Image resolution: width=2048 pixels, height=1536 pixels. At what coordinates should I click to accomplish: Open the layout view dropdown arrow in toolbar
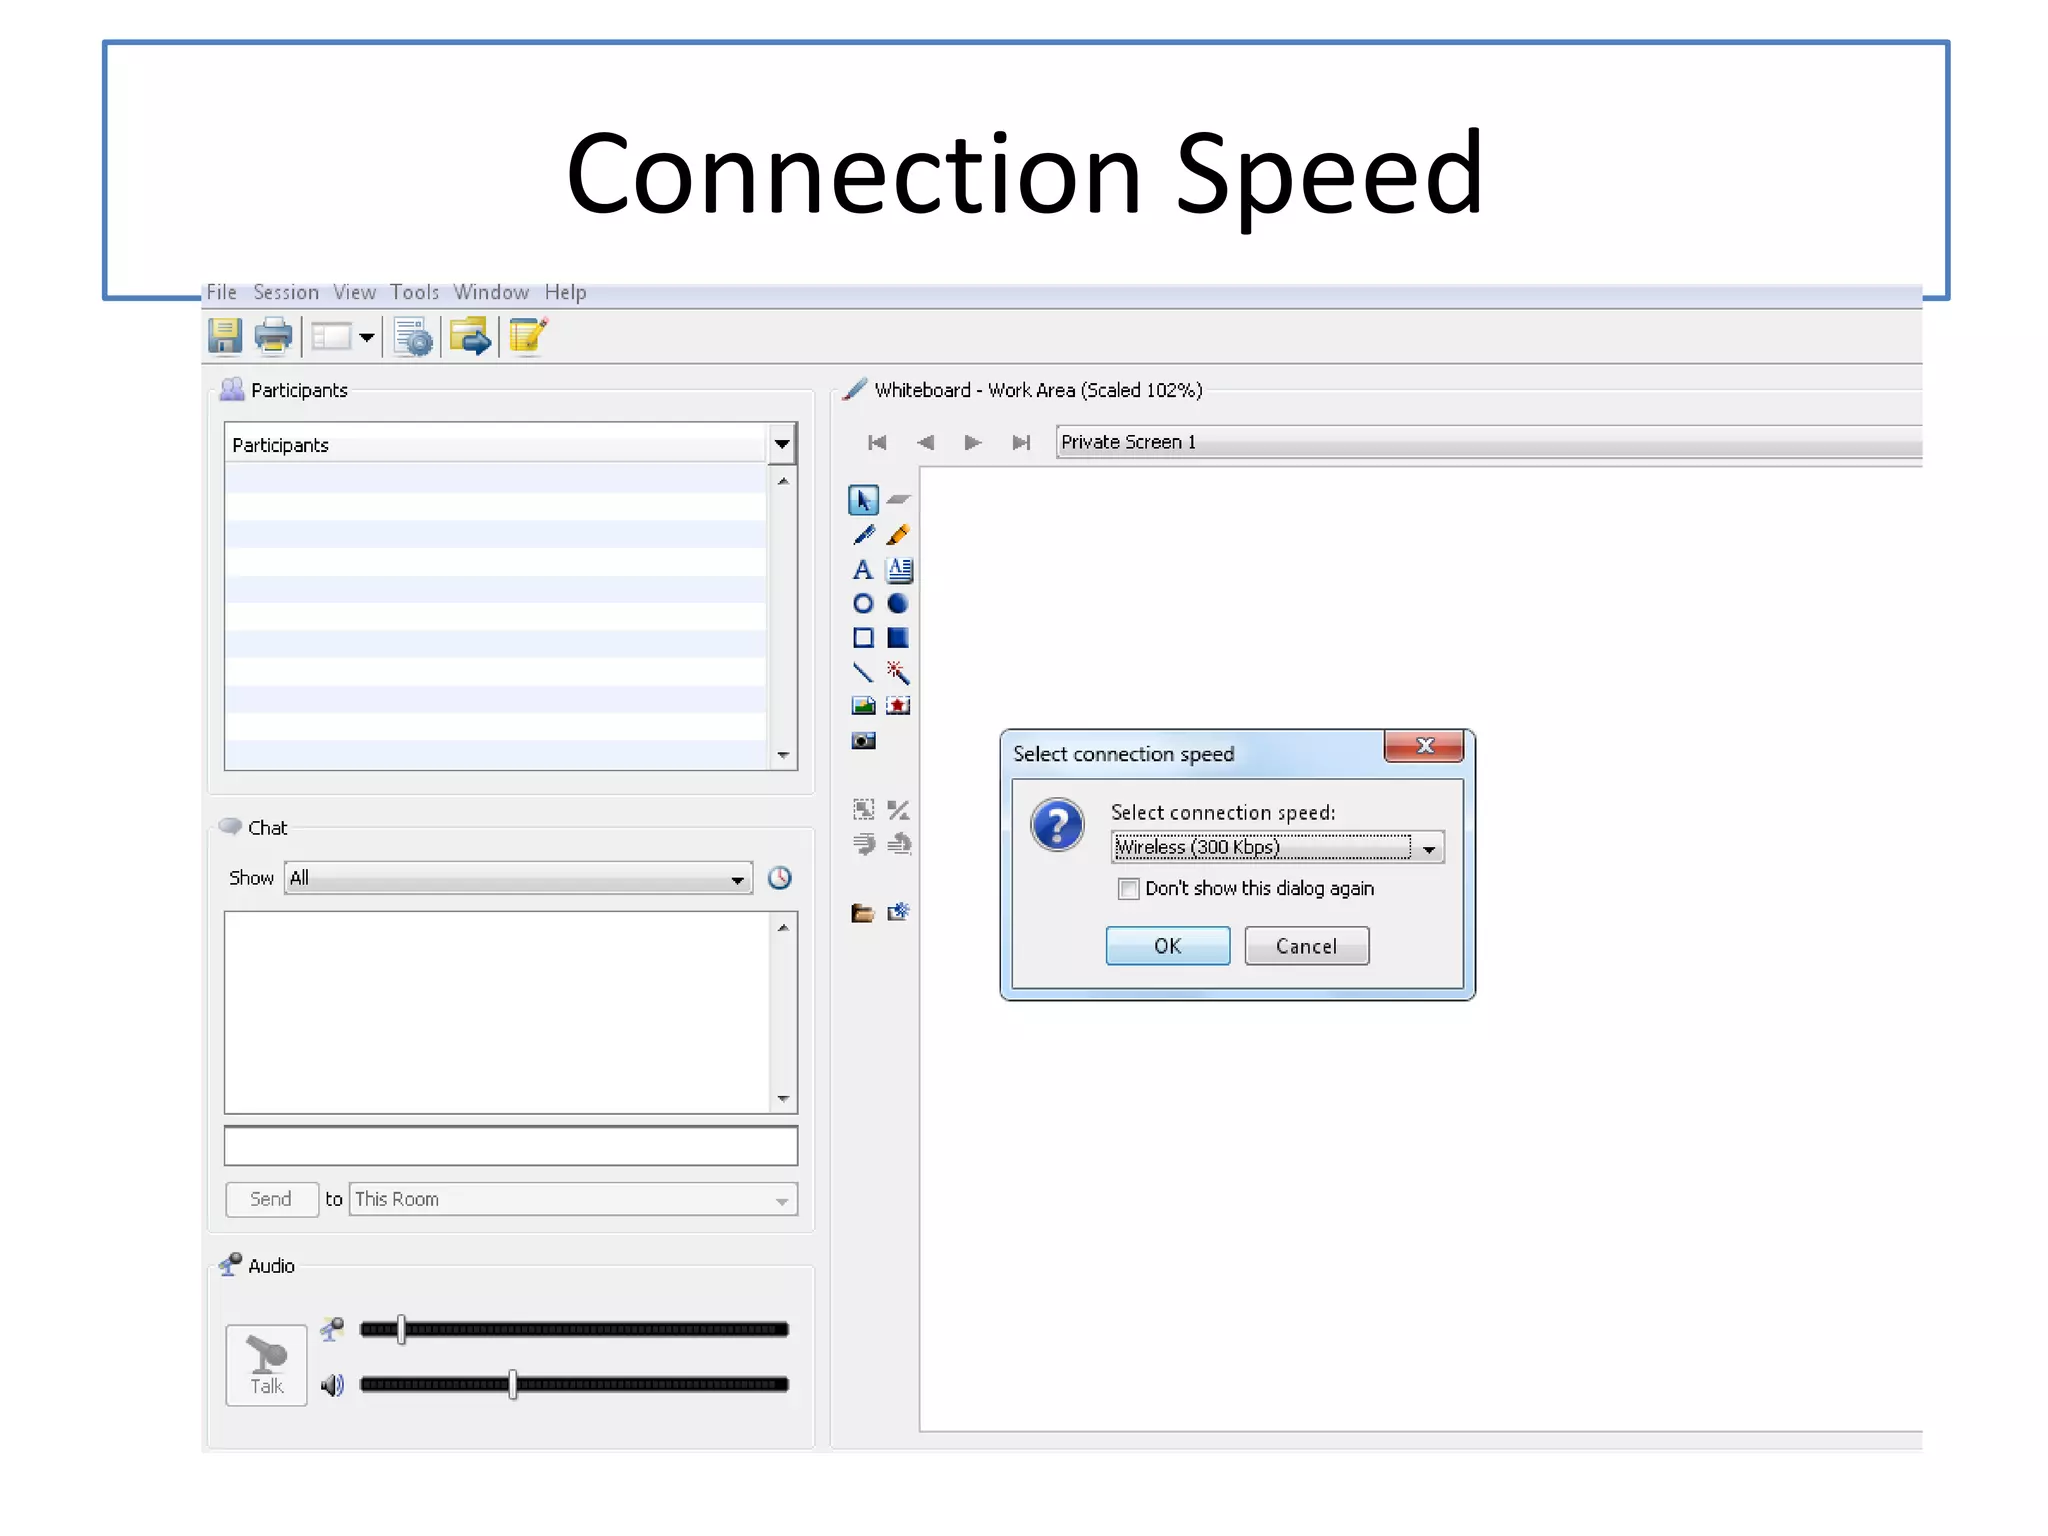click(x=367, y=338)
